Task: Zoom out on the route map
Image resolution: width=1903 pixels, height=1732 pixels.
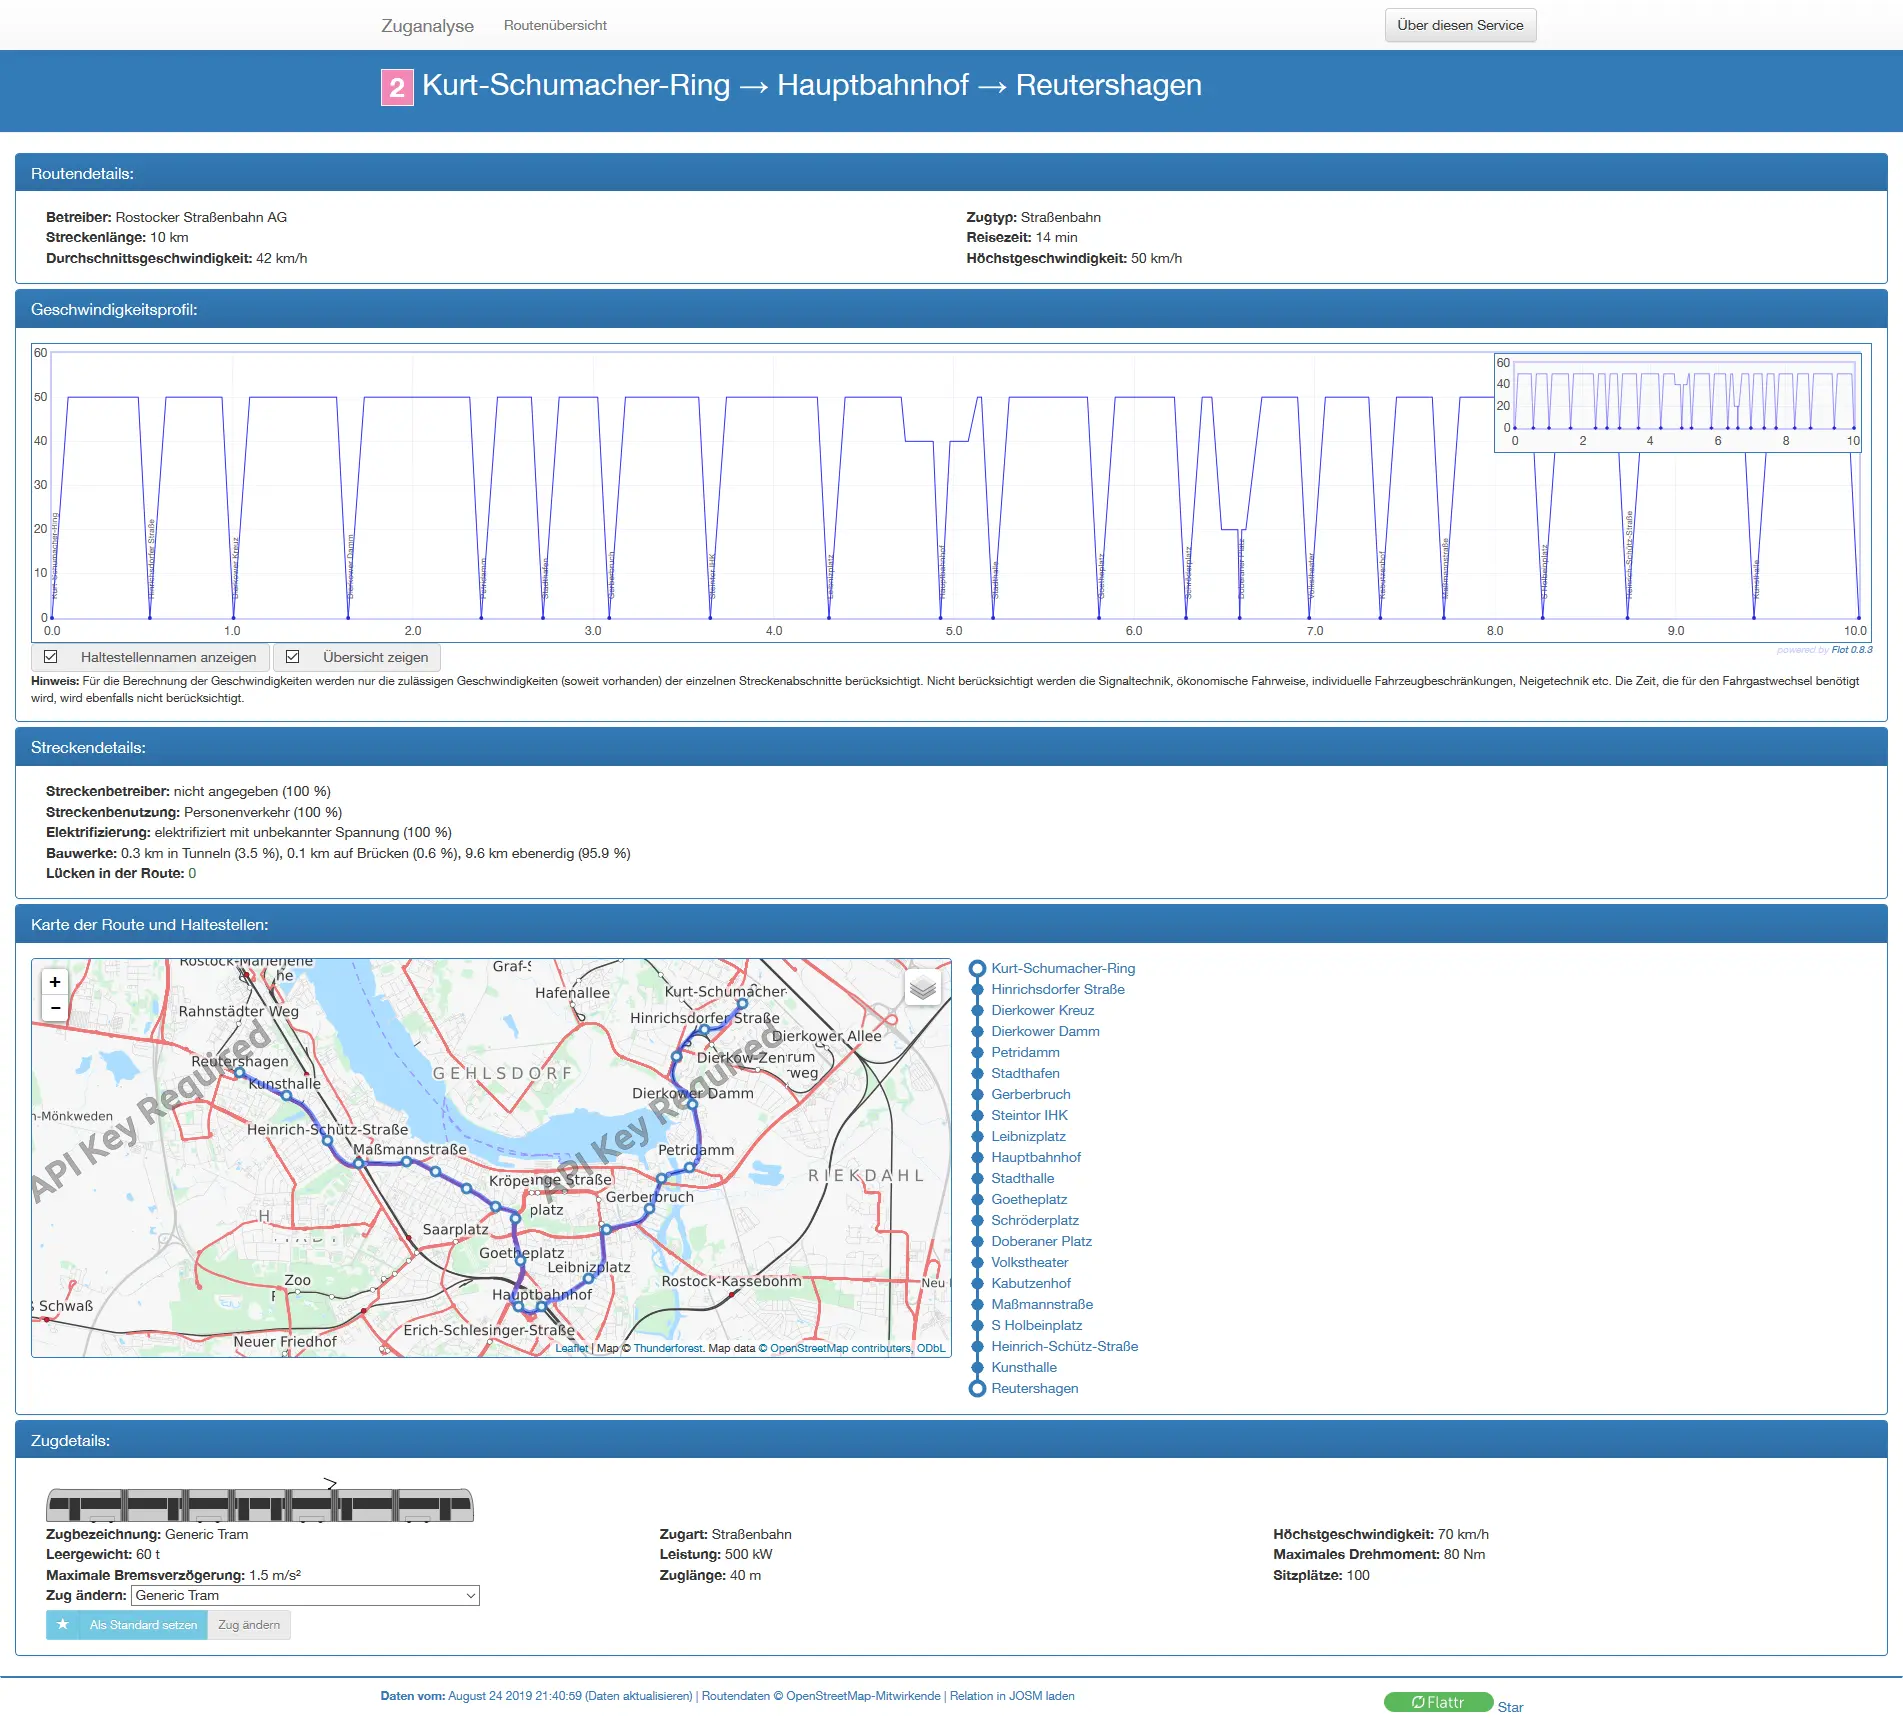Action: pyautogui.click(x=55, y=1008)
